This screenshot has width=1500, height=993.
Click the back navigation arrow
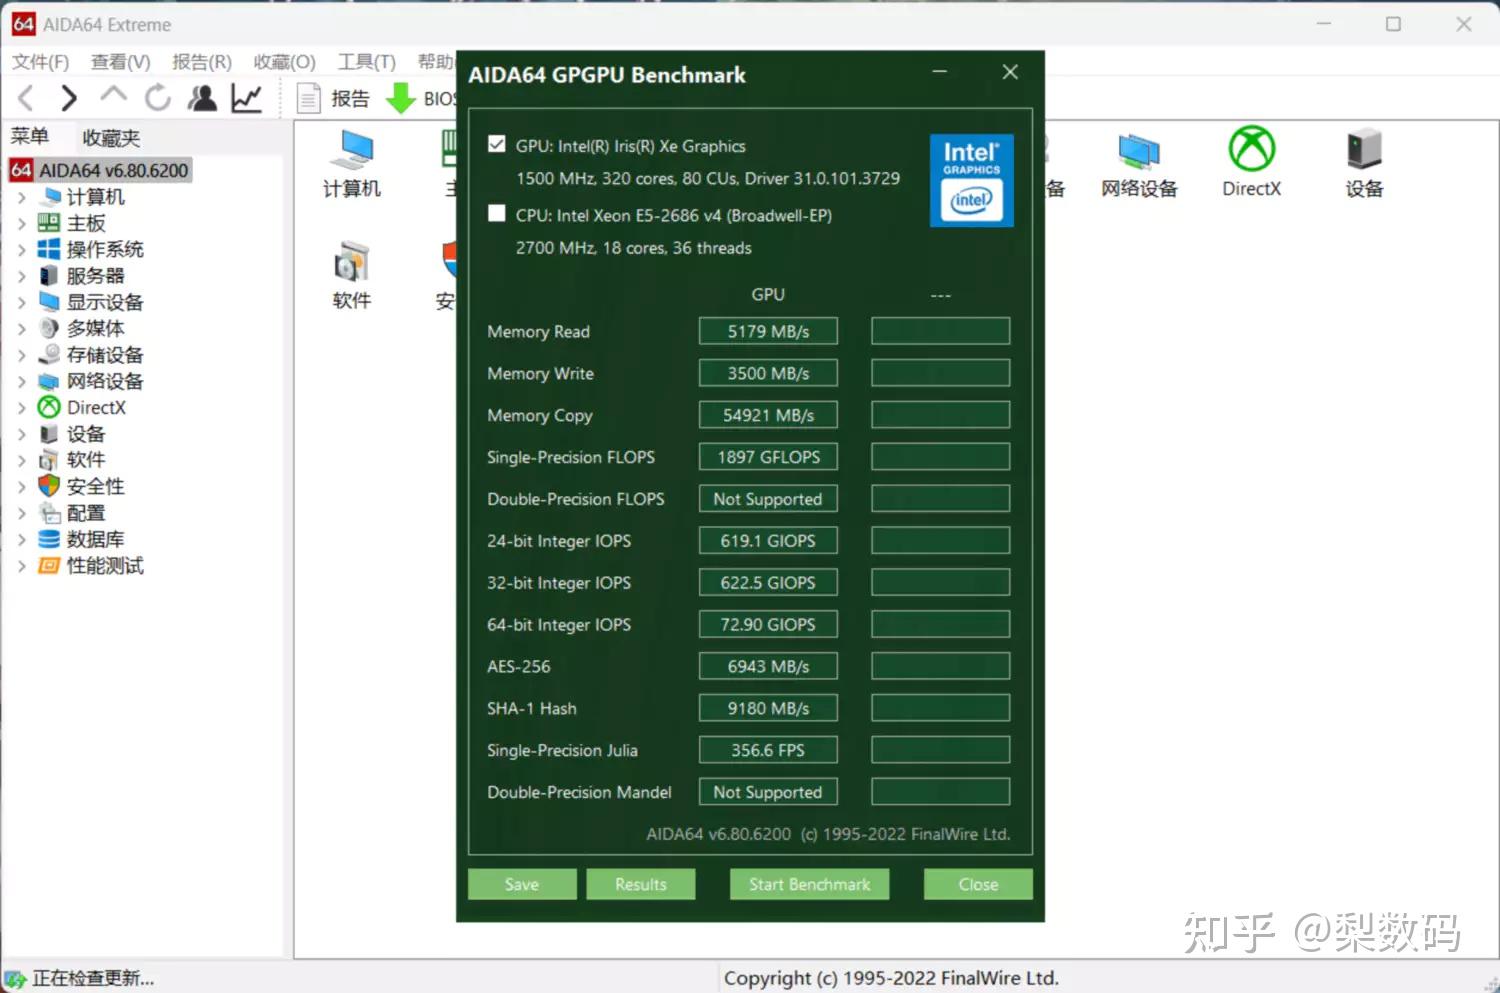[25, 97]
